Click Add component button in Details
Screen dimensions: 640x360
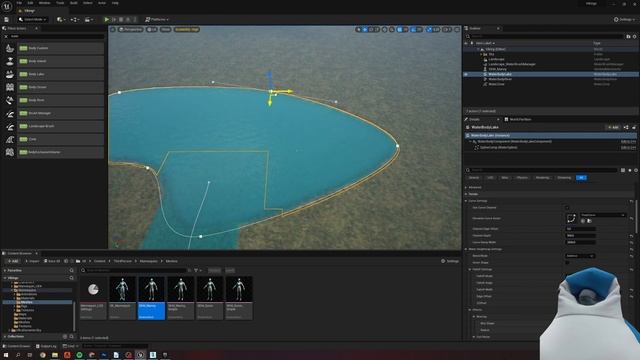pyautogui.click(x=613, y=127)
